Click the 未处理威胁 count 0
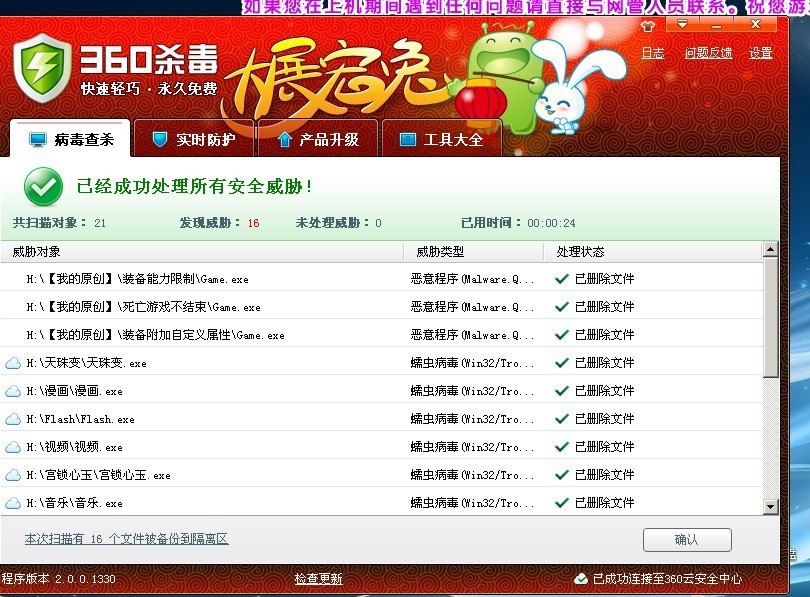Viewport: 810px width, 597px height. [x=378, y=223]
